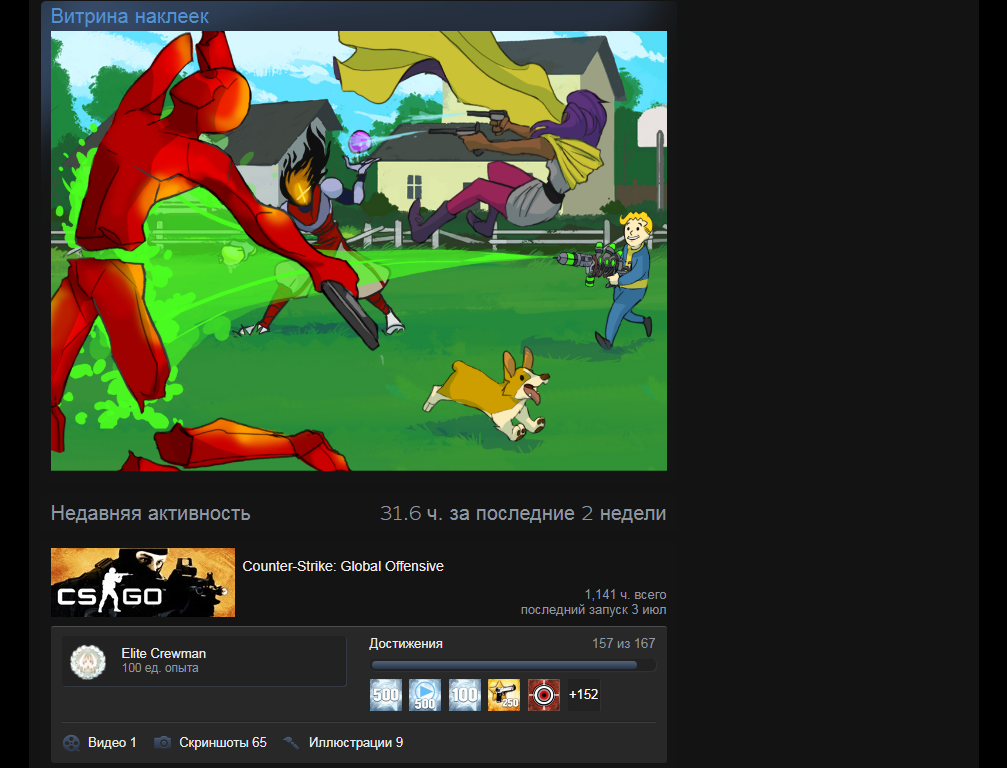Click the 31.6 ч. за последние 2 недели text

click(x=523, y=513)
